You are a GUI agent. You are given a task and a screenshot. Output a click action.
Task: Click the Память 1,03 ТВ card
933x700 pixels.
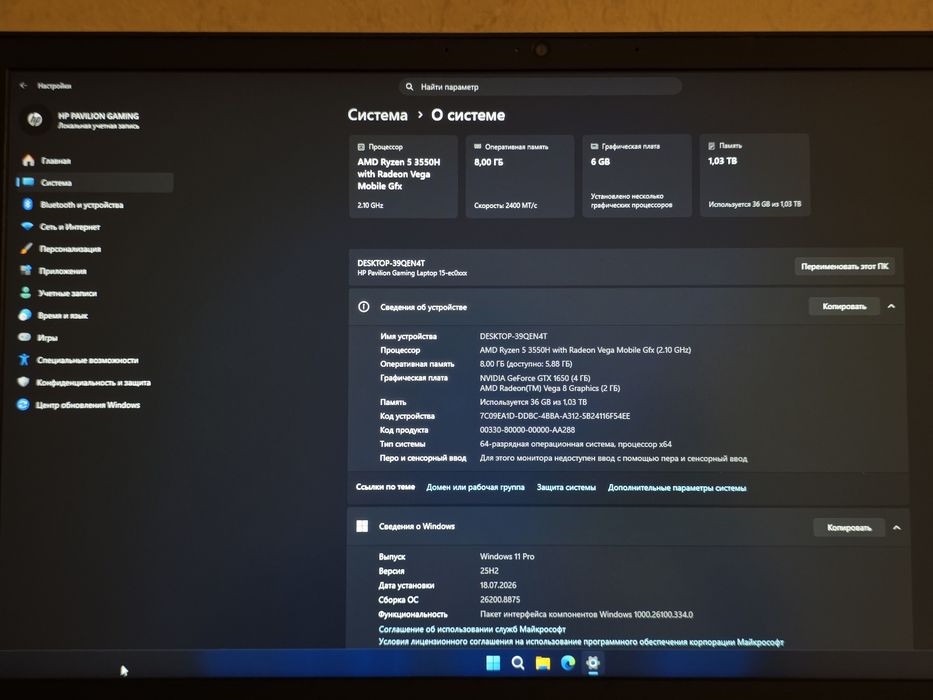point(754,175)
